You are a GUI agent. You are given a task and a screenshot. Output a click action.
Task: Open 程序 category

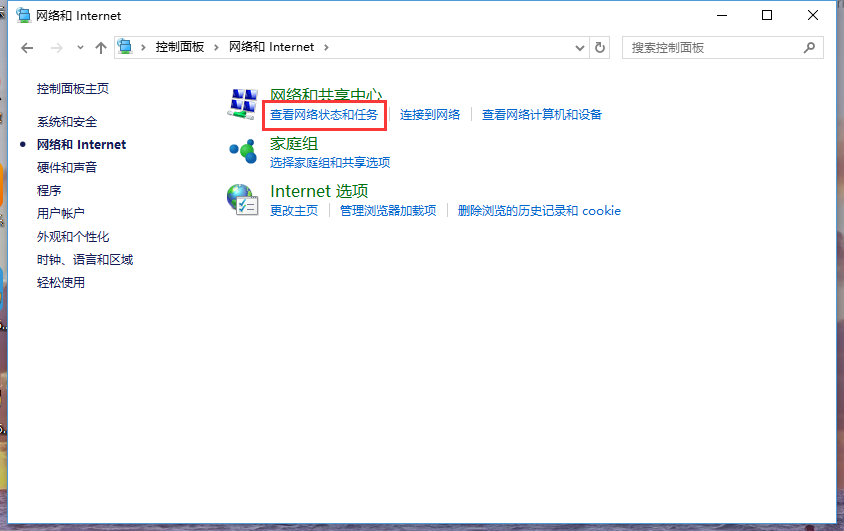pyautogui.click(x=49, y=190)
